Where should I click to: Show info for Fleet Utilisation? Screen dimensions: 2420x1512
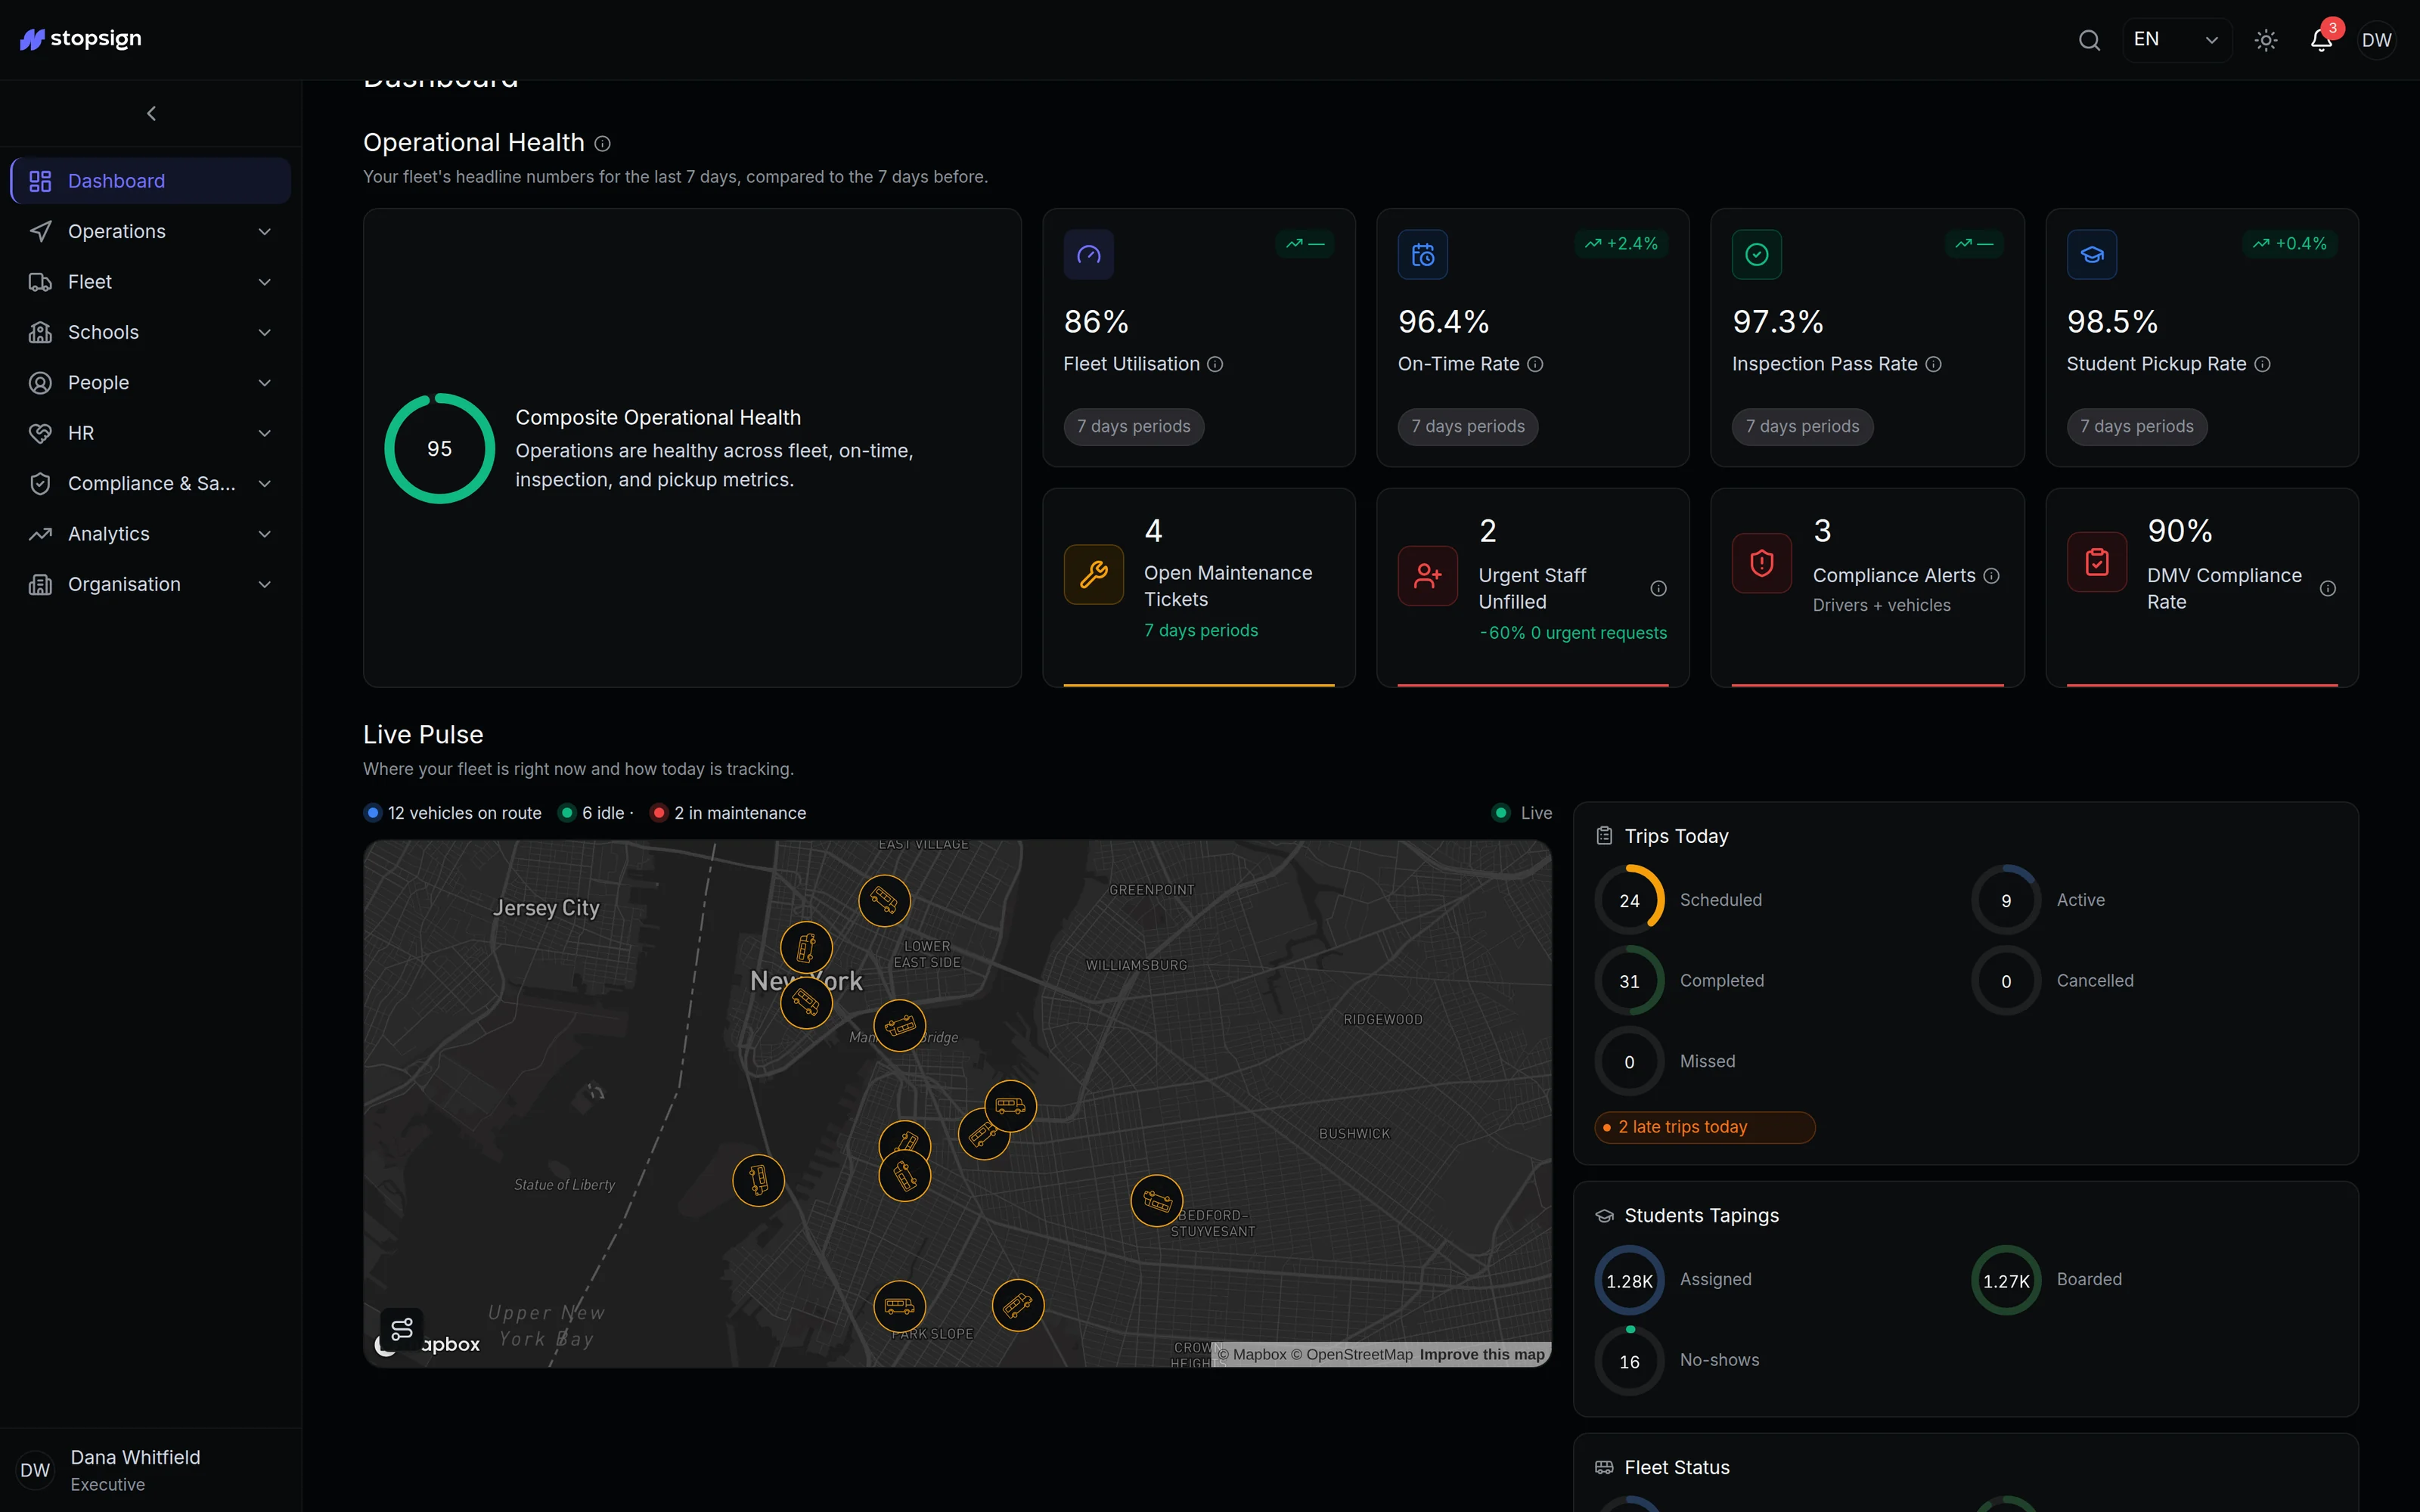pyautogui.click(x=1215, y=364)
